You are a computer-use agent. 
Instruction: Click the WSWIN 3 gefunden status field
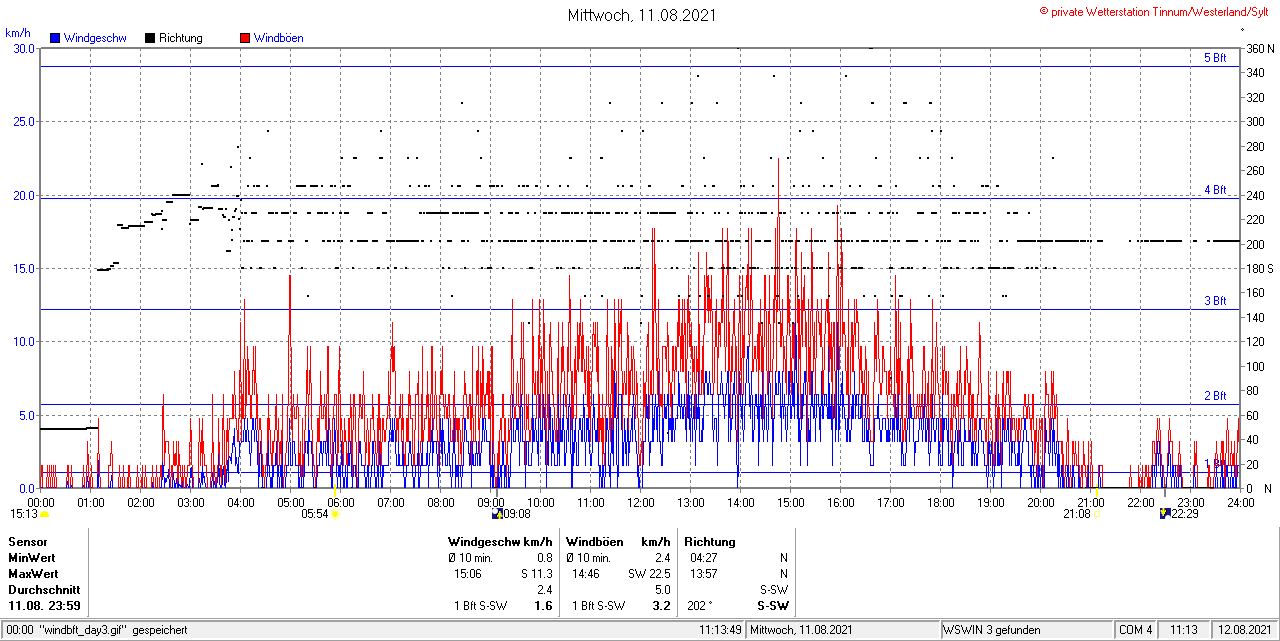point(1025,630)
